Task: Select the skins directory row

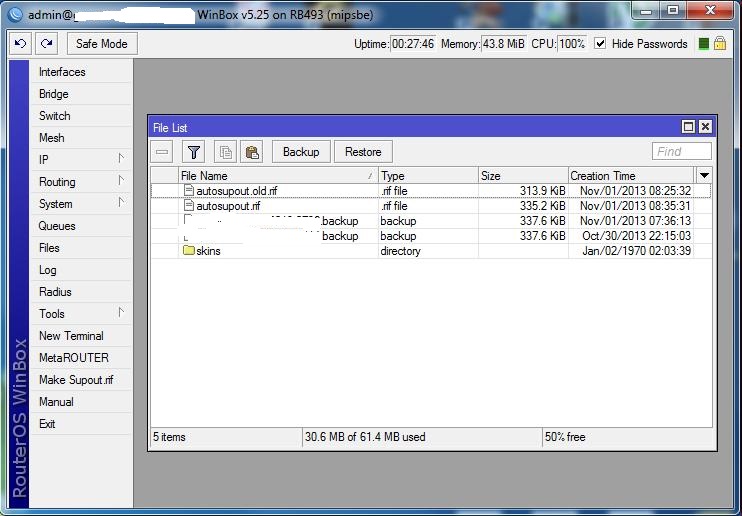Action: pyautogui.click(x=431, y=251)
